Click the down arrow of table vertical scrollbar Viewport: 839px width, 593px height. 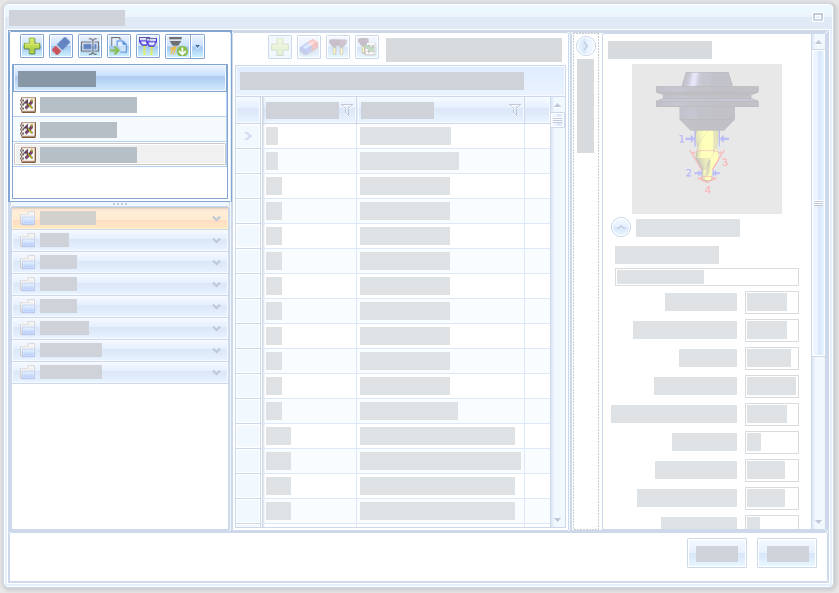[x=557, y=520]
